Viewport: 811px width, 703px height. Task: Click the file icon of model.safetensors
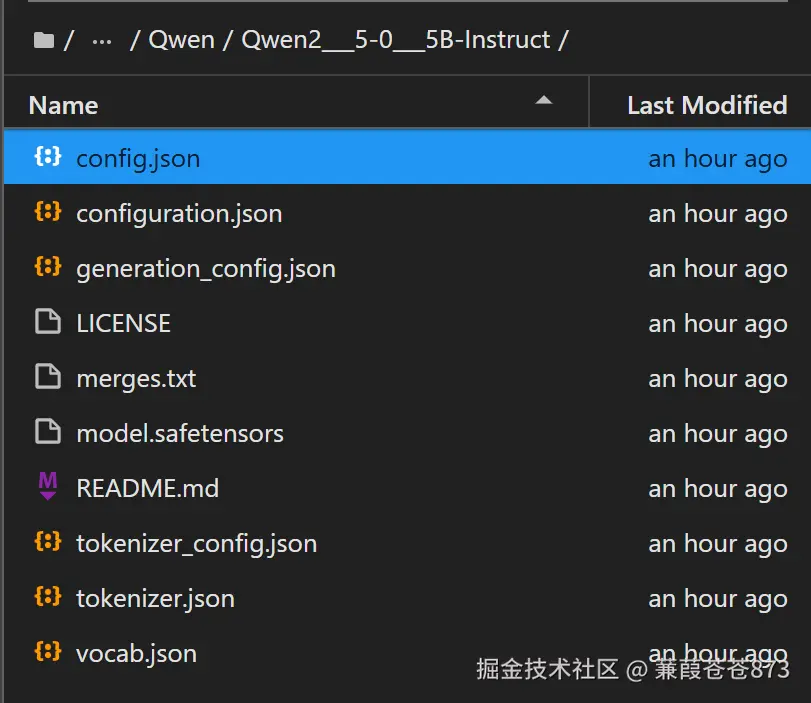click(48, 431)
